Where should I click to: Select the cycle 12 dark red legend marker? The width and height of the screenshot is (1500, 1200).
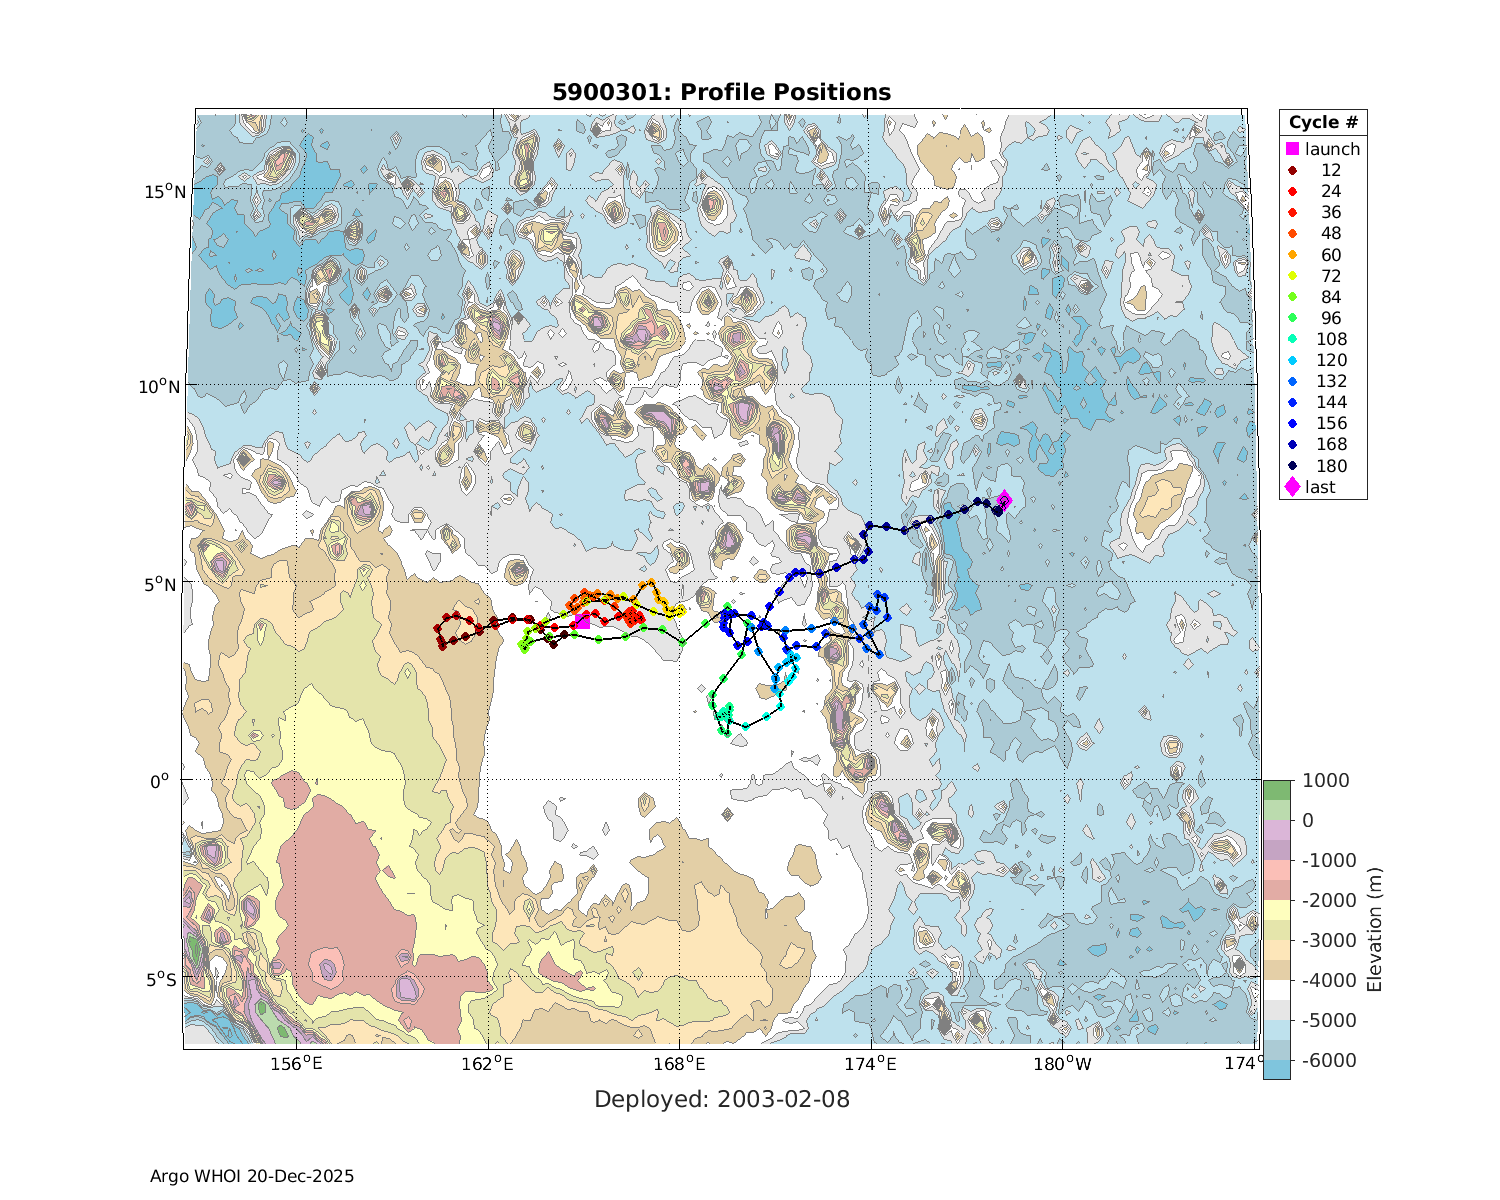pos(1292,171)
